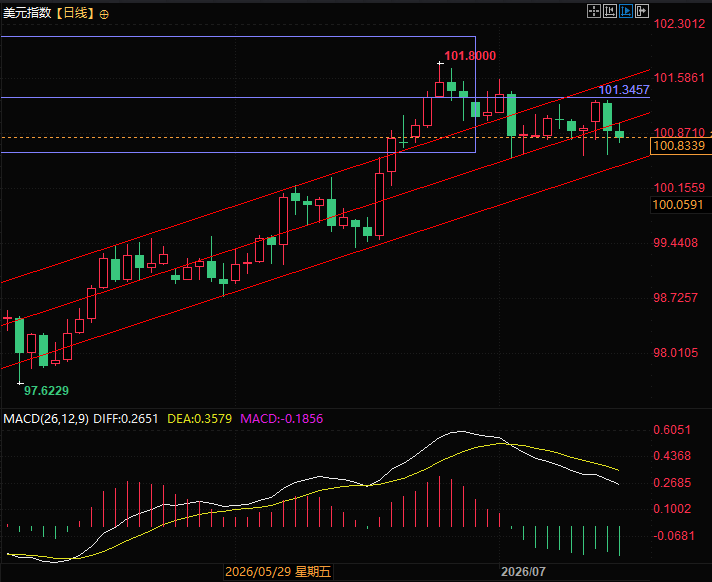Viewport: 712px width, 582px height.
Task: Click the 97.6229 low price marker
Action: [x=46, y=390]
